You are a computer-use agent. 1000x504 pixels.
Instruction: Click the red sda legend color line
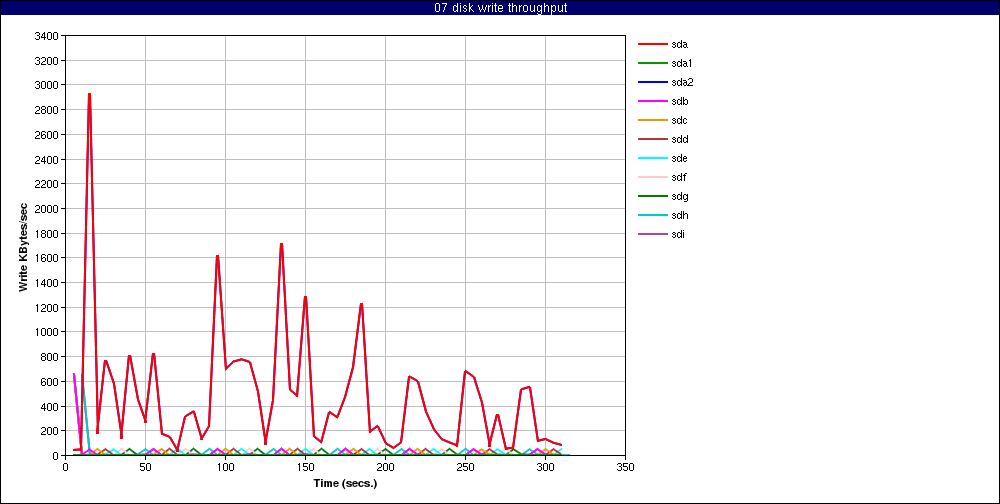[x=652, y=45]
